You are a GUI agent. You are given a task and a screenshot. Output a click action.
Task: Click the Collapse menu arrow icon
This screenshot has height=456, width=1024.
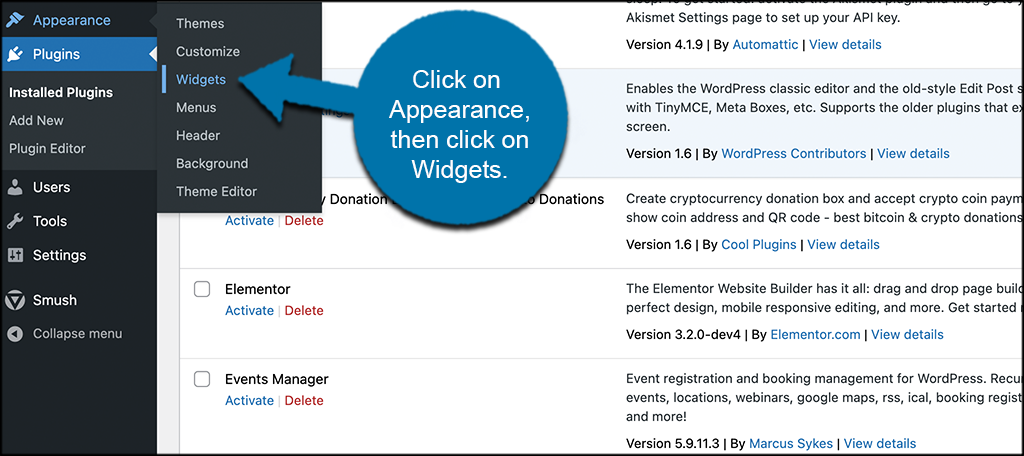(x=15, y=334)
